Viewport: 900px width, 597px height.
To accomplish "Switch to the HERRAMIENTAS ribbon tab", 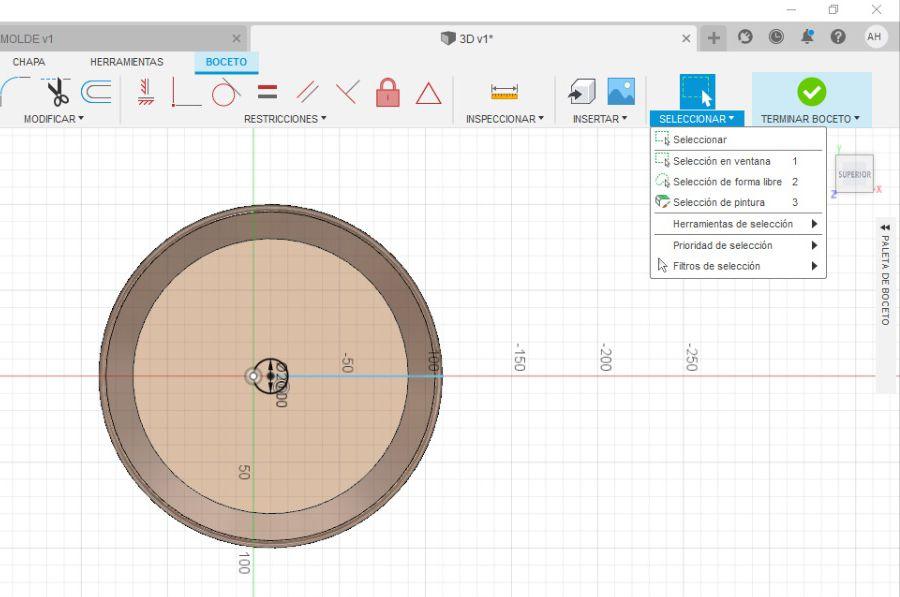I will click(x=127, y=61).
